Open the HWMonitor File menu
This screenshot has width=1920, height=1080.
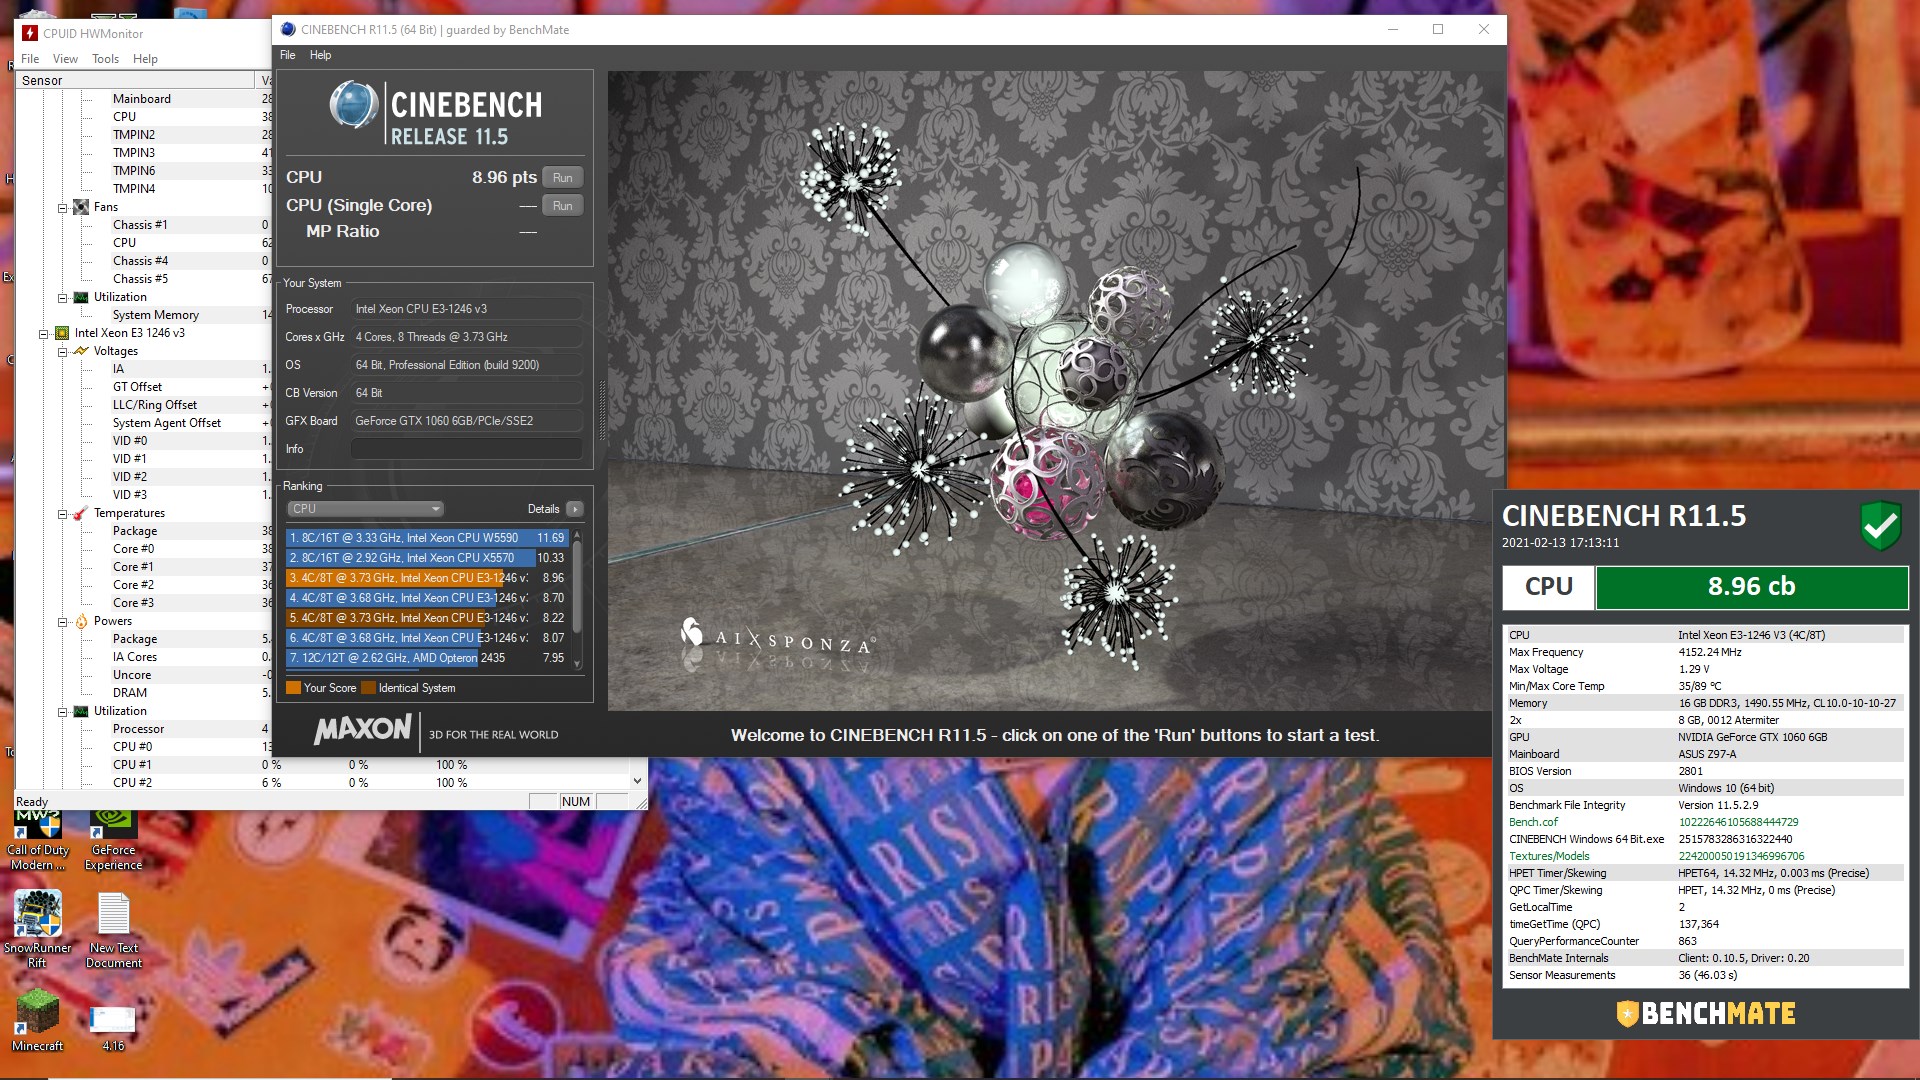[30, 59]
